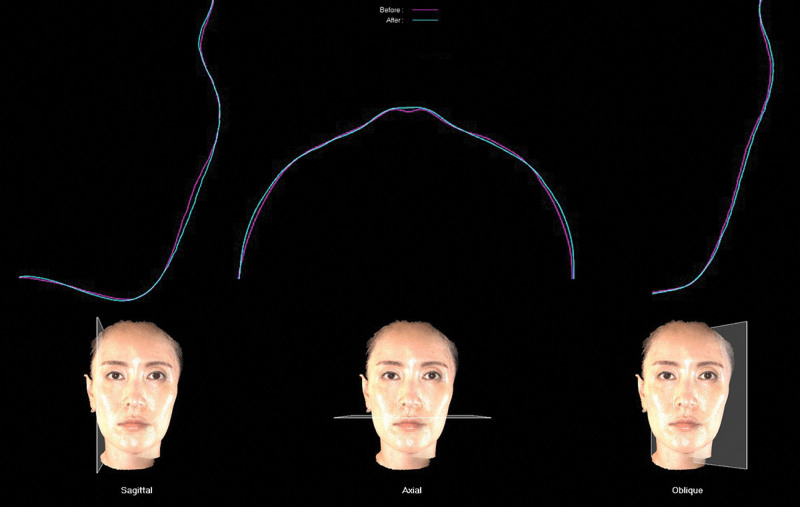Select the Sagittal face thumbnail
Screen dimensions: 800x507
tap(134, 395)
